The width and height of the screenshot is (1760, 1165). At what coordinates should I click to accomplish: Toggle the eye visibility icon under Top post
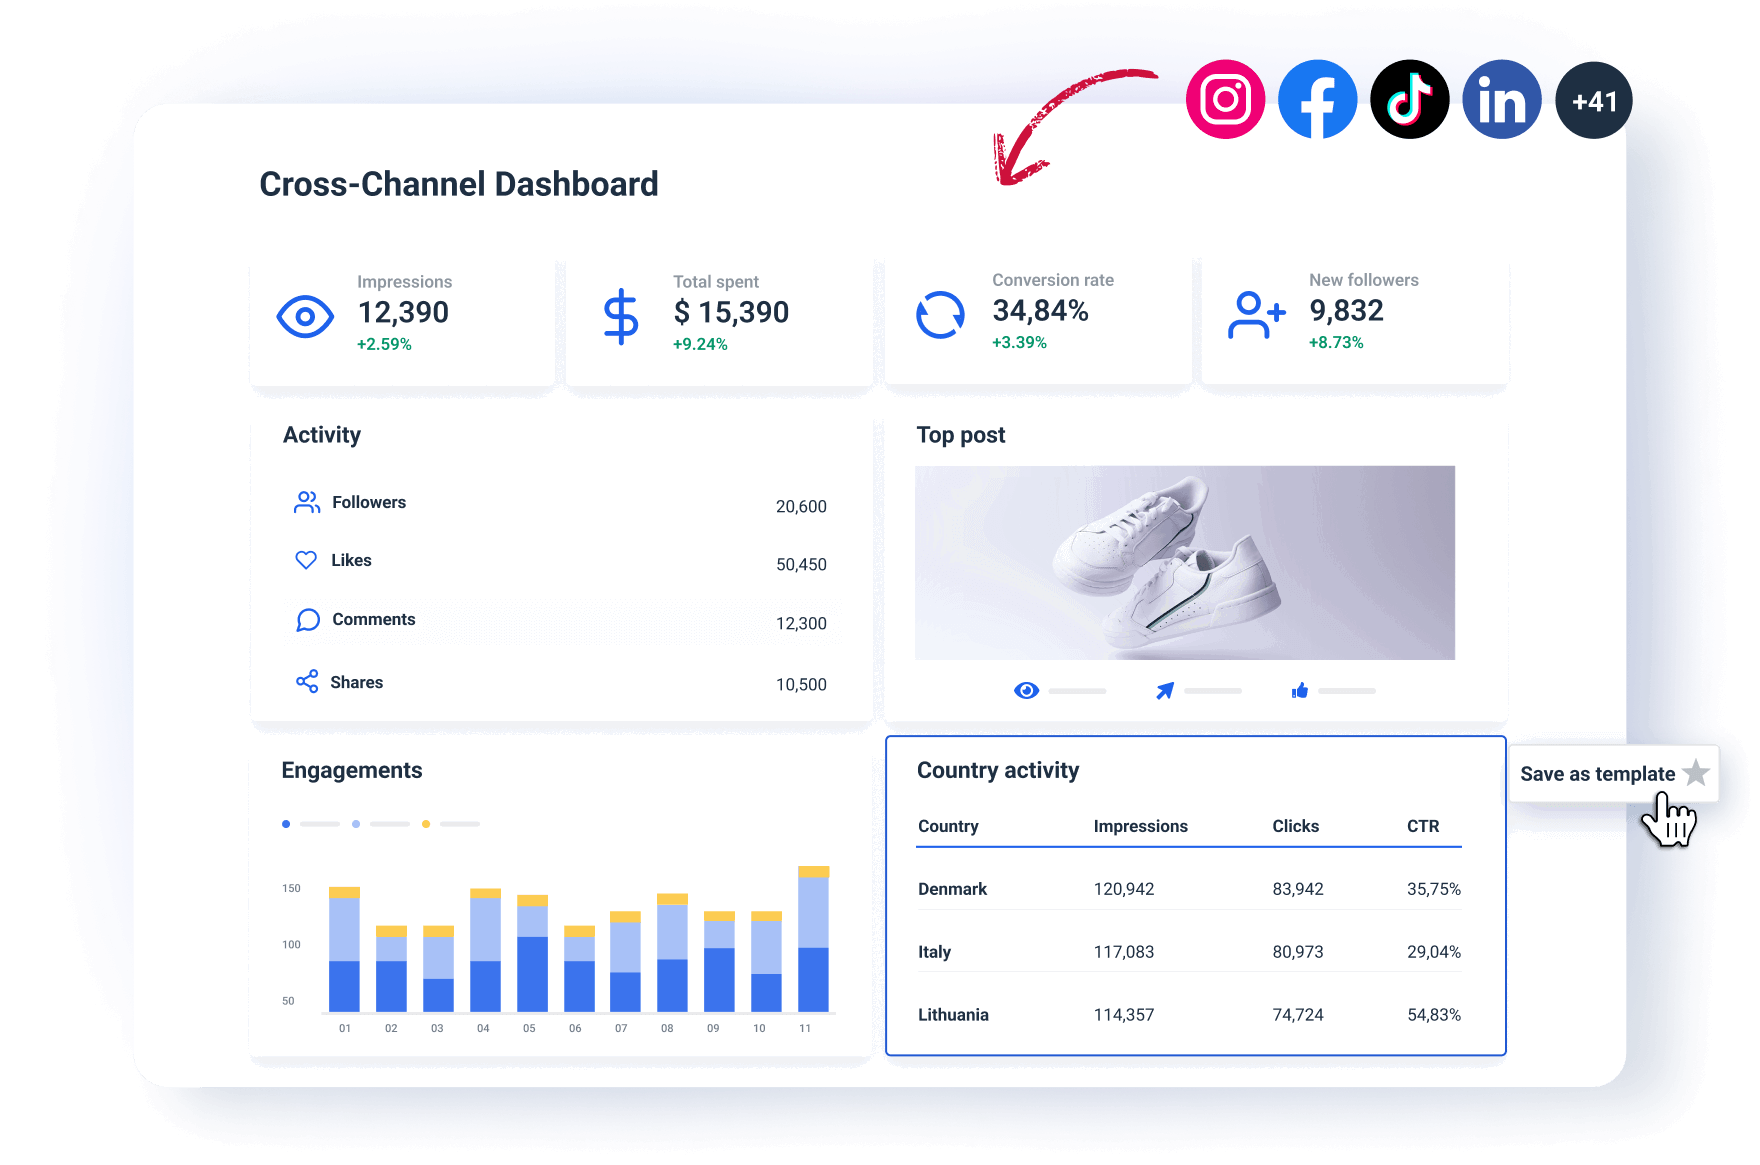point(1027,690)
